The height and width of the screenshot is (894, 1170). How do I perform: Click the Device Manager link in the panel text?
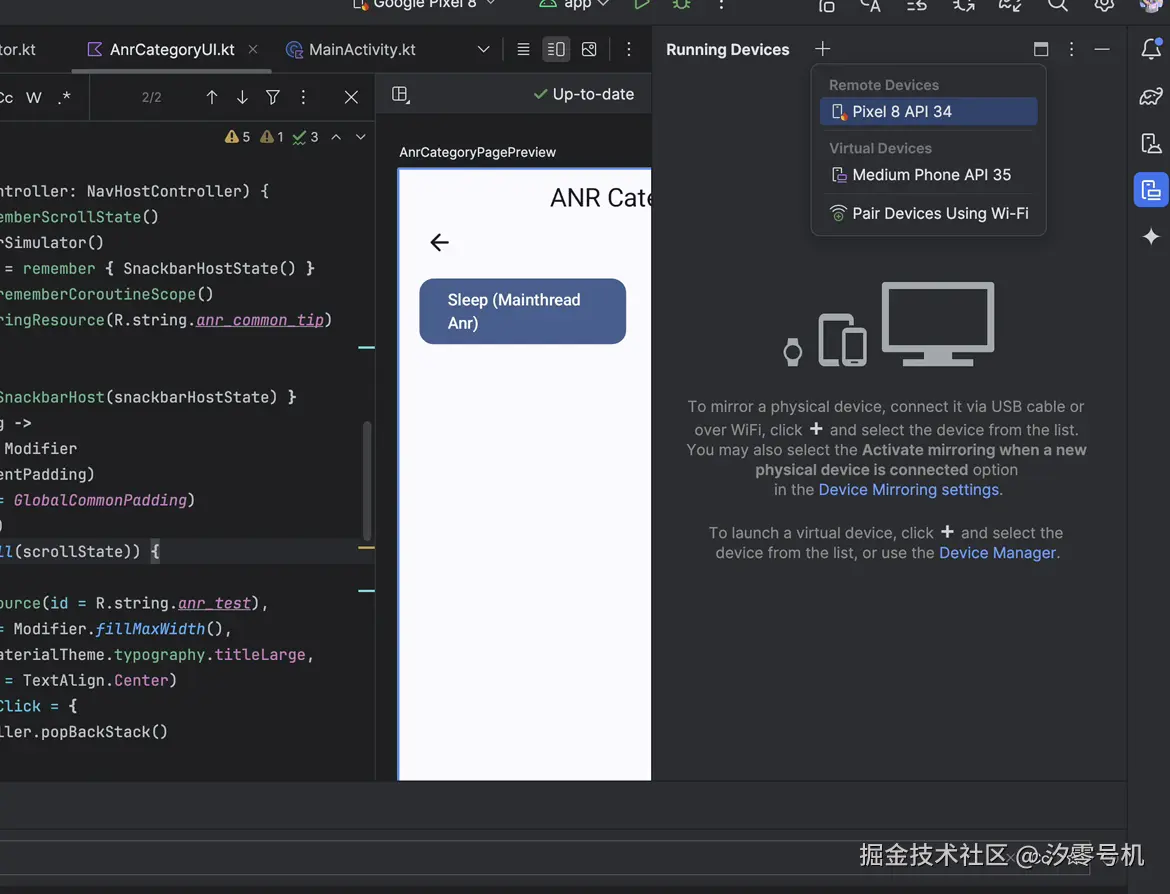click(x=996, y=552)
